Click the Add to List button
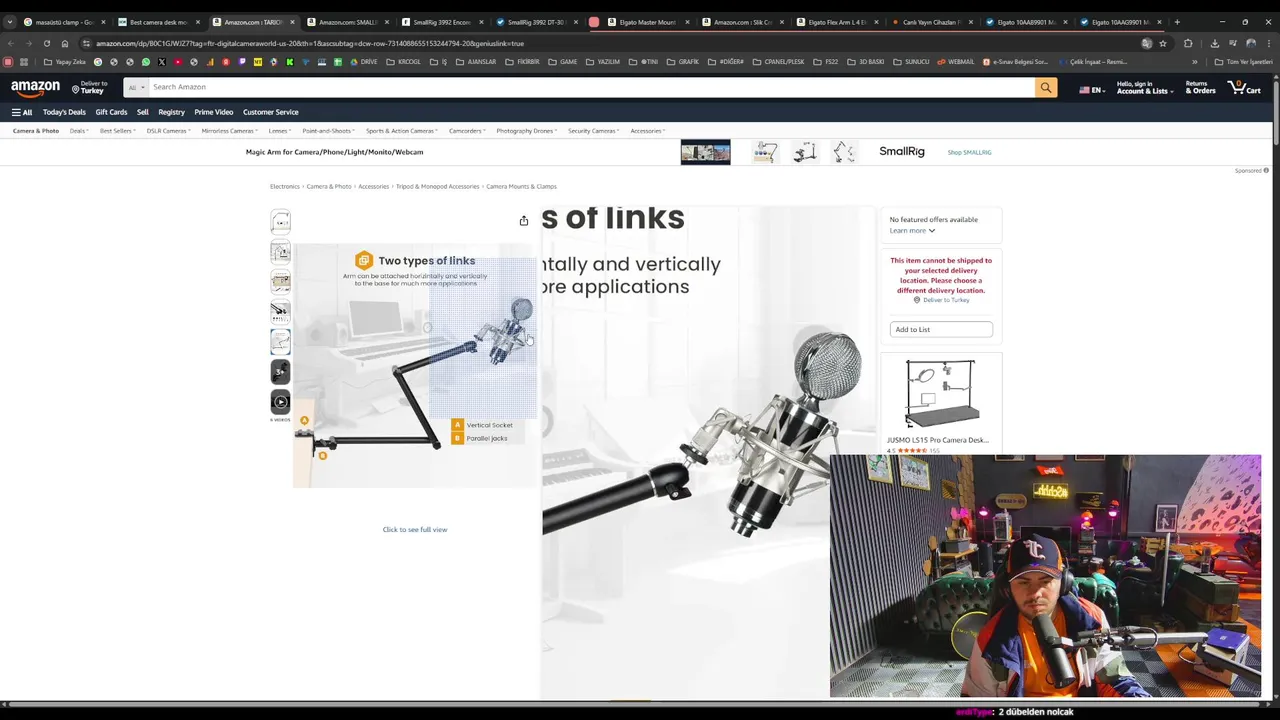1280x720 pixels. coord(941,329)
